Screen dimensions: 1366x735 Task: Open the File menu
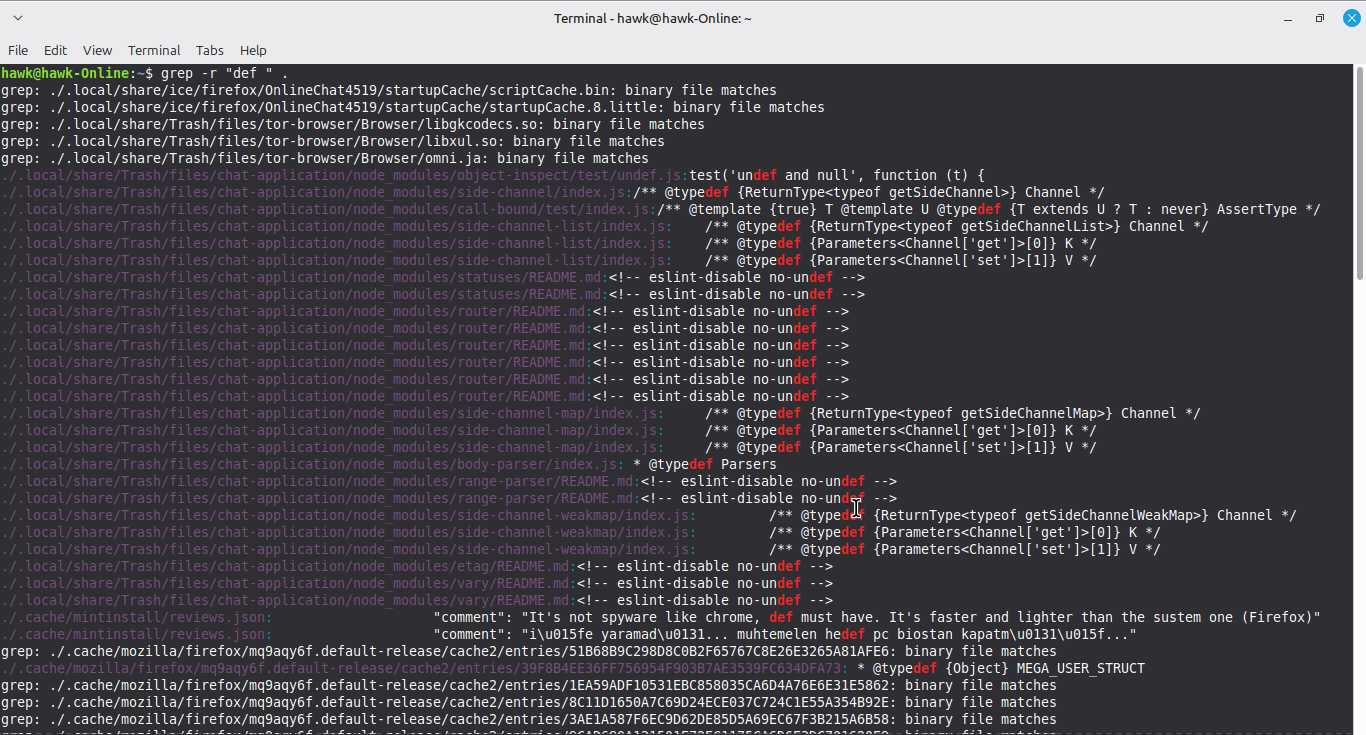point(18,50)
